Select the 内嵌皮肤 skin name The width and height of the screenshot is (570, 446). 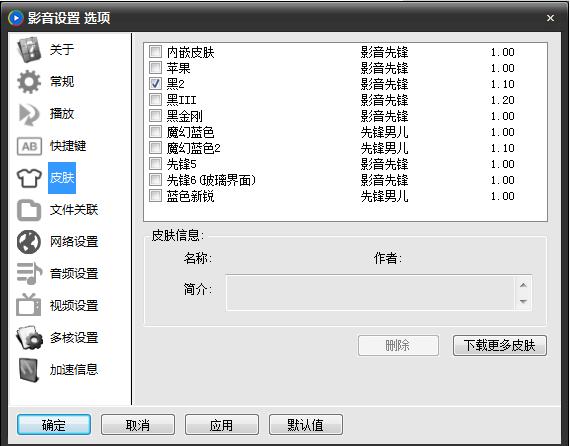click(190, 52)
